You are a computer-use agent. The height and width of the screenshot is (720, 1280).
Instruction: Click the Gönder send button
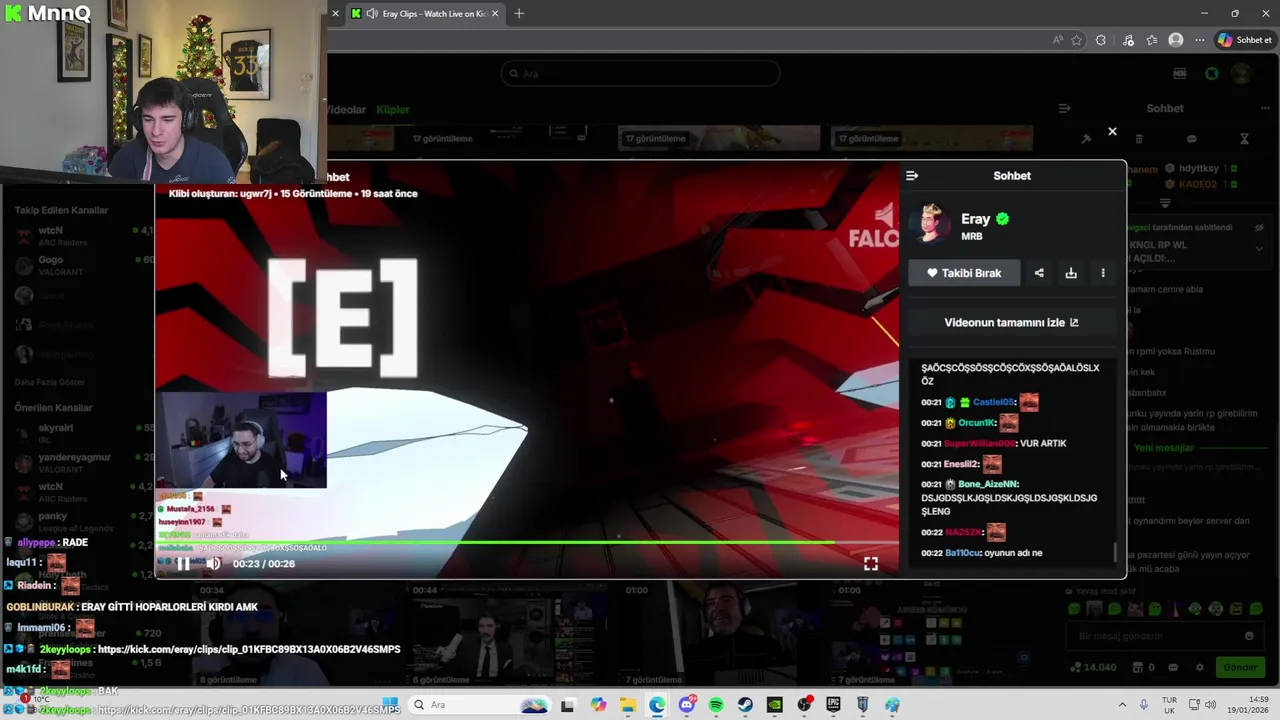point(1240,667)
